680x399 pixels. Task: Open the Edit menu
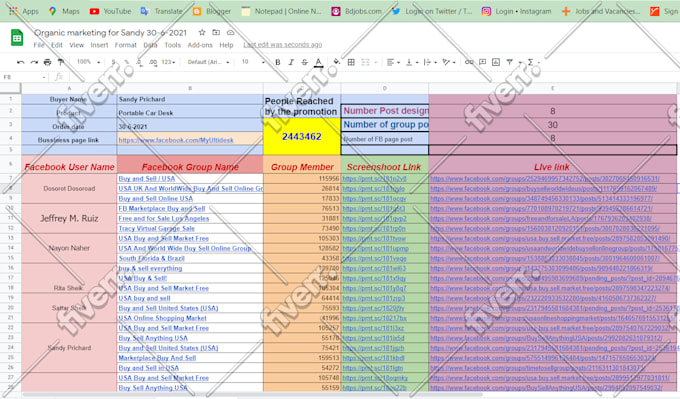pyautogui.click(x=57, y=45)
